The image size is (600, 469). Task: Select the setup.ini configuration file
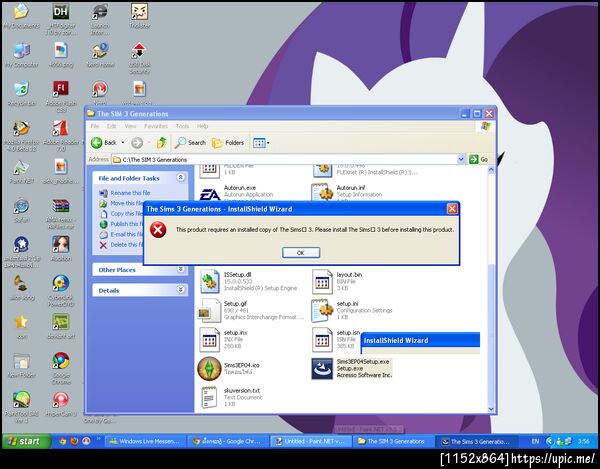tap(352, 311)
